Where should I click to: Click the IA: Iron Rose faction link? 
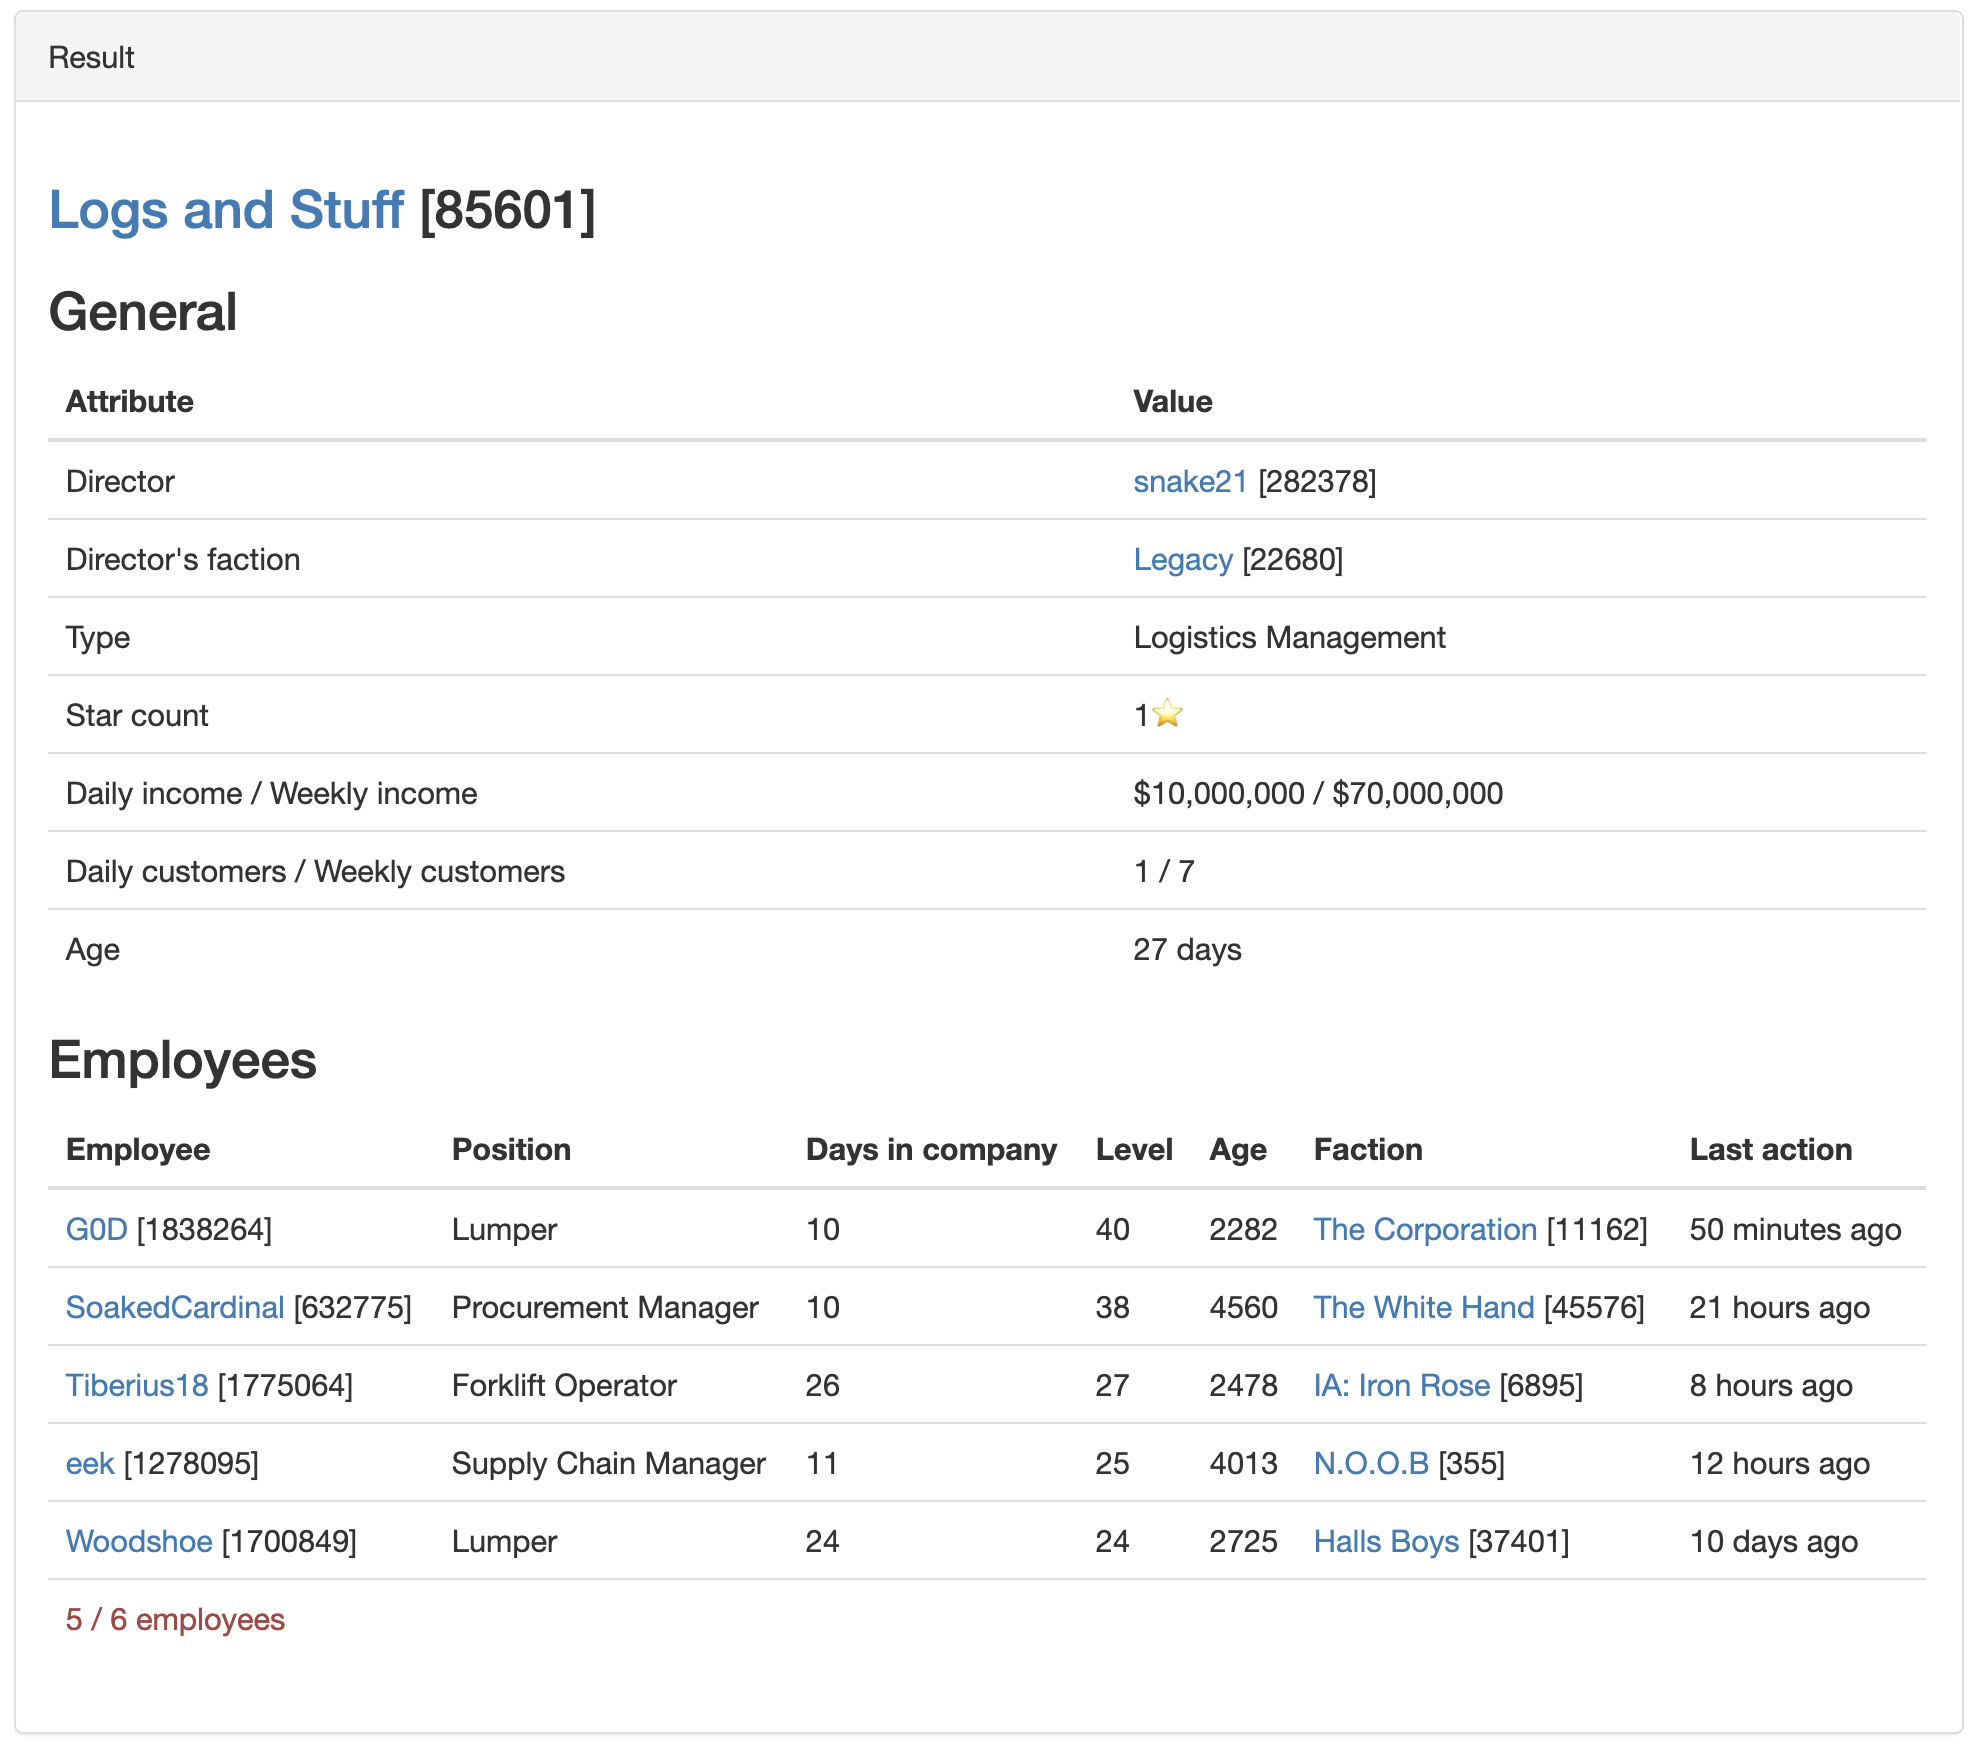tap(1401, 1385)
